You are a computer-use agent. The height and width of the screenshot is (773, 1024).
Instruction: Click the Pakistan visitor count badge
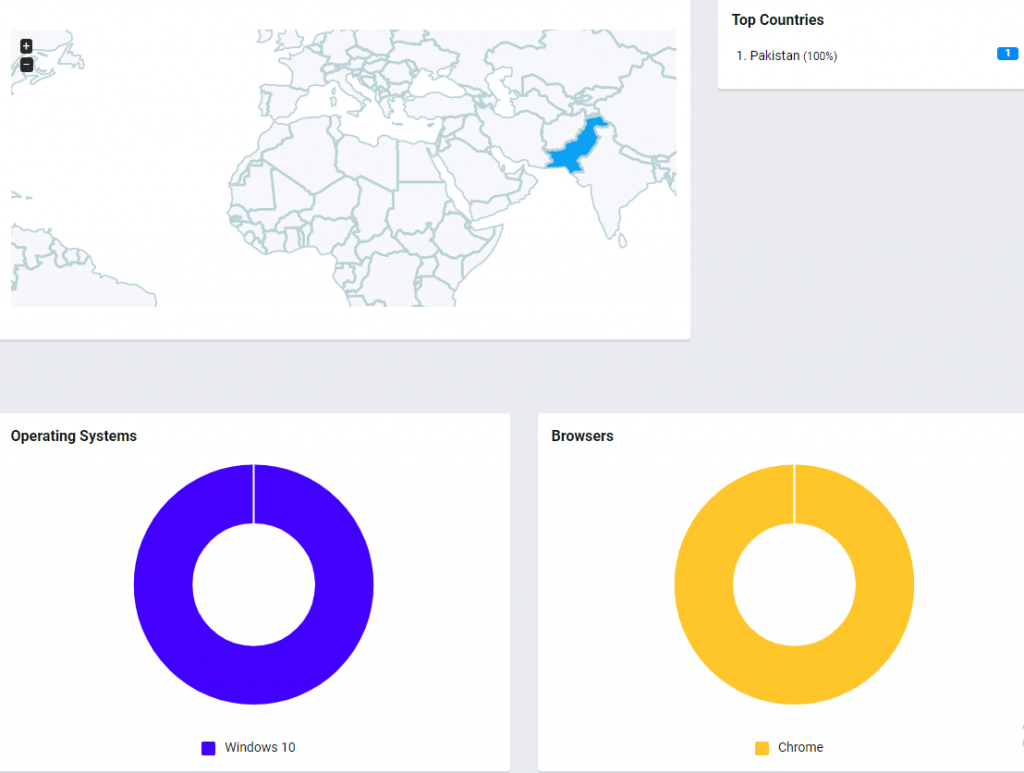pos(1007,54)
